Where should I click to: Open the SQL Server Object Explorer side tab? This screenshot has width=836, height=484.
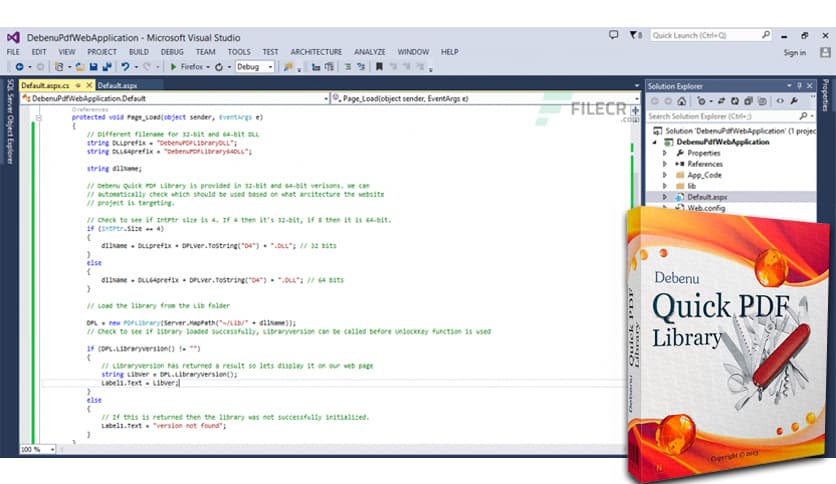(10, 122)
